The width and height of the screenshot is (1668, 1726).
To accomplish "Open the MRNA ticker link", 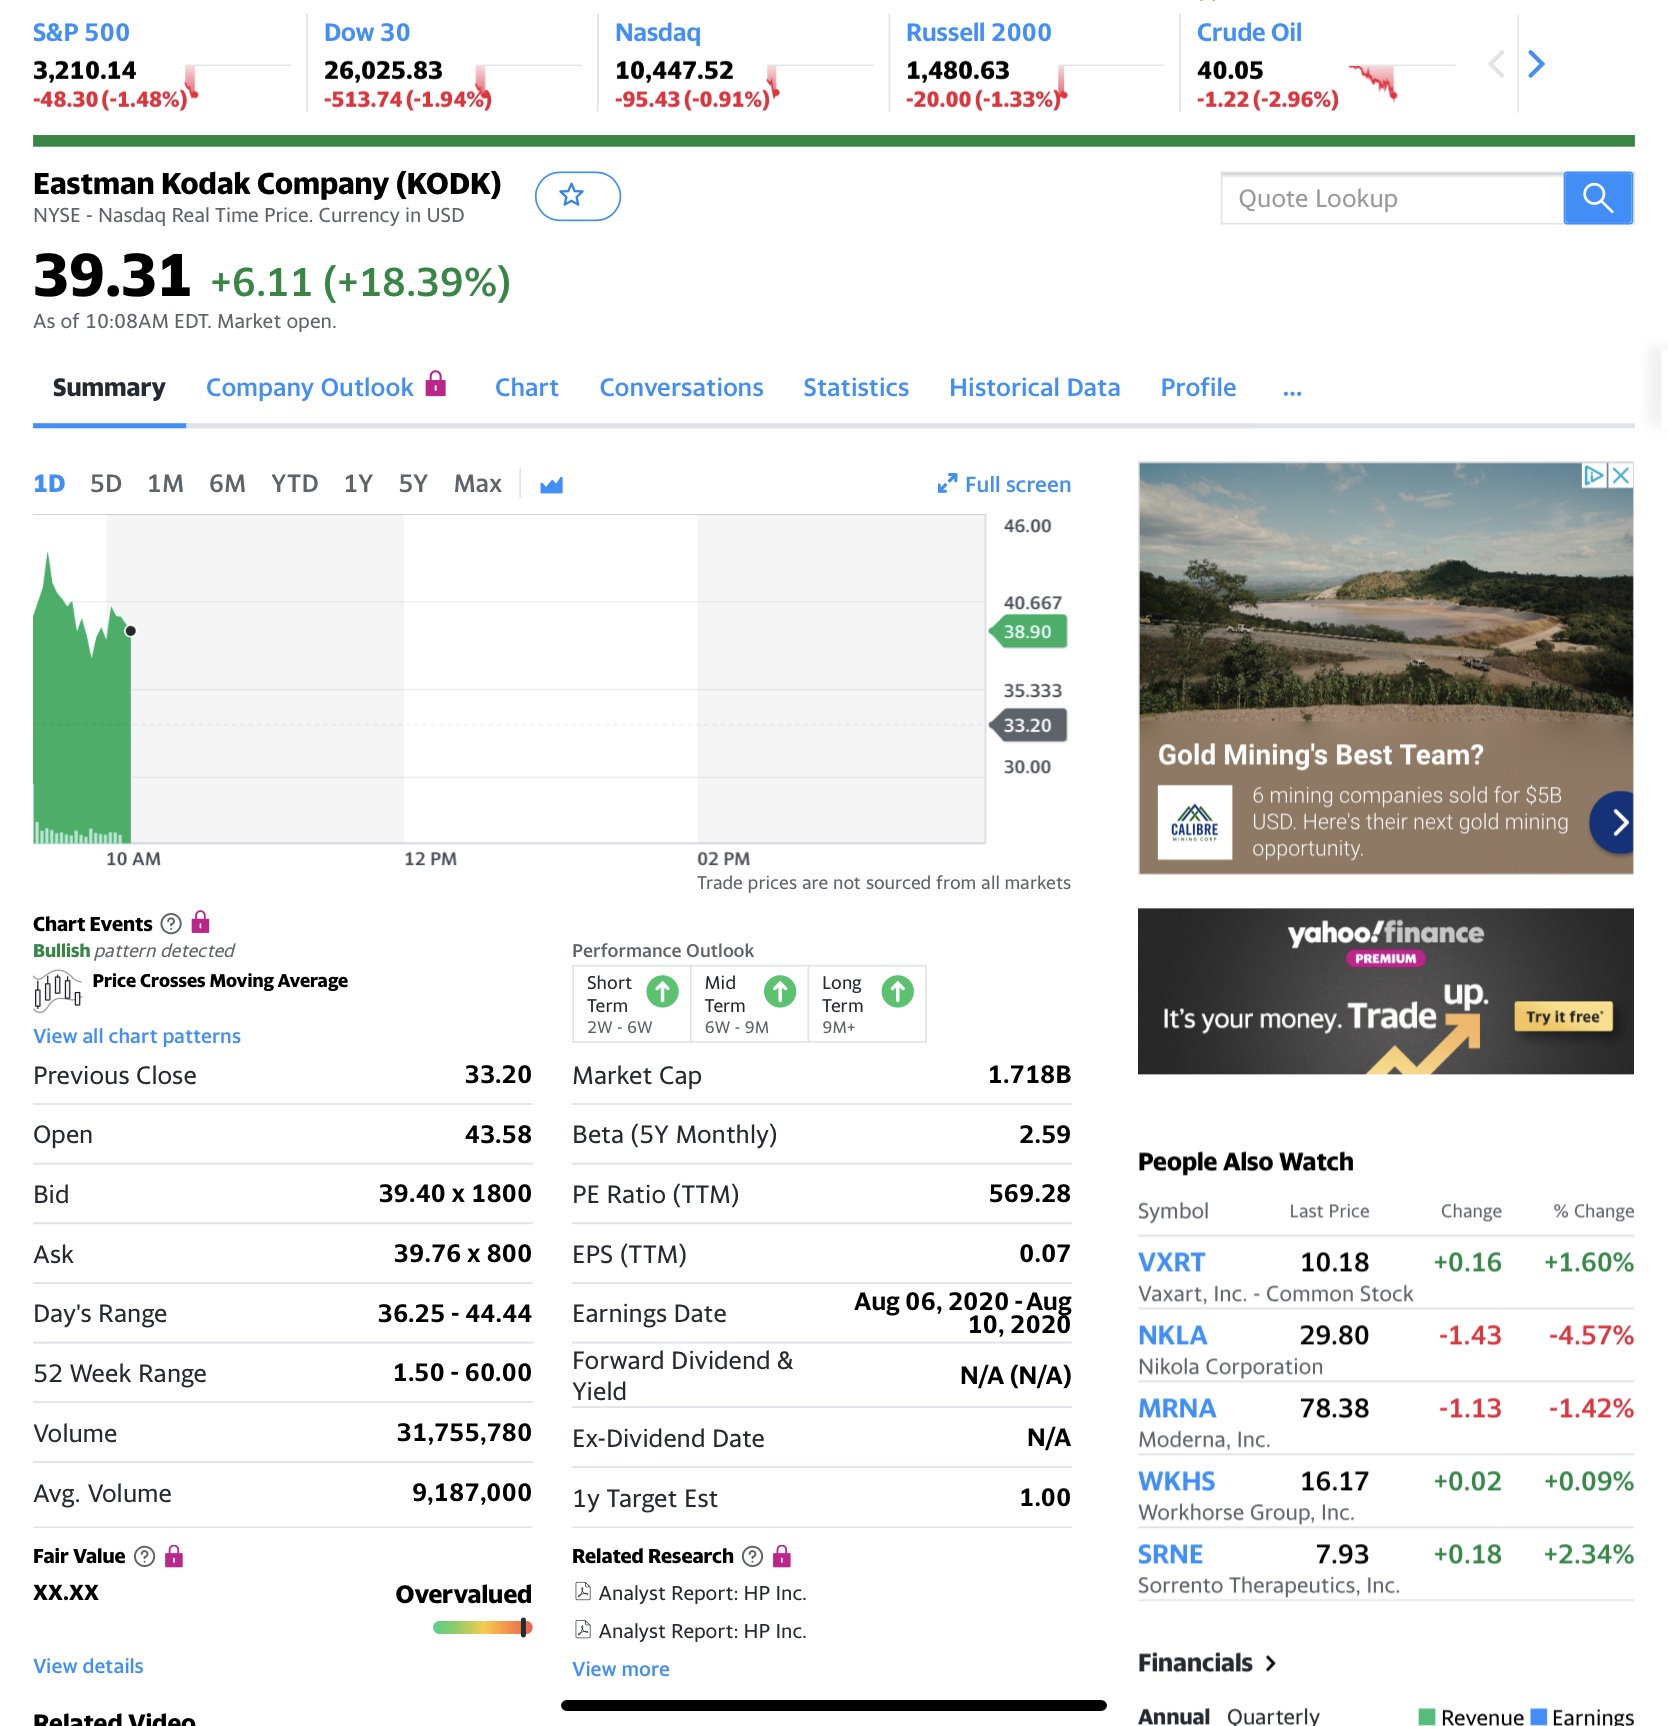I will pyautogui.click(x=1177, y=1408).
